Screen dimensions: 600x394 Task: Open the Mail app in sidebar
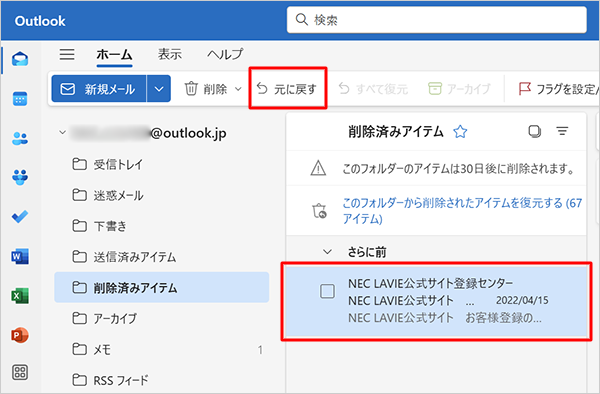[20, 59]
